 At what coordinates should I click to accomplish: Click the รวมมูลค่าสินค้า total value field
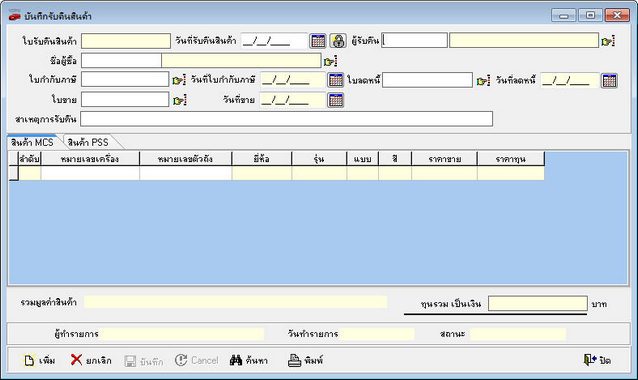pos(236,302)
